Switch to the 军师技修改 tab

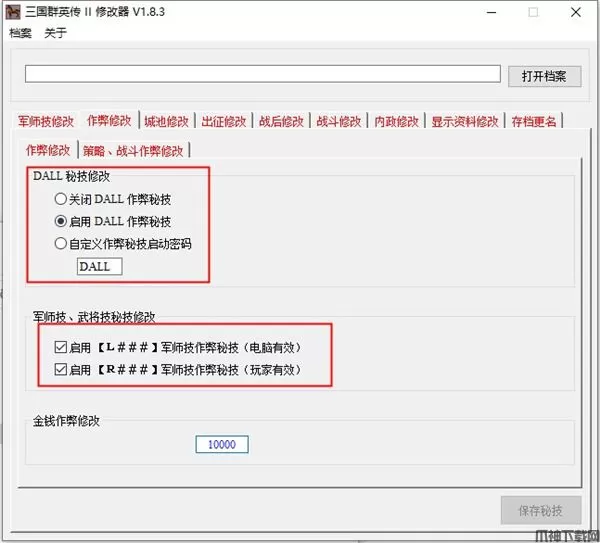[46, 121]
